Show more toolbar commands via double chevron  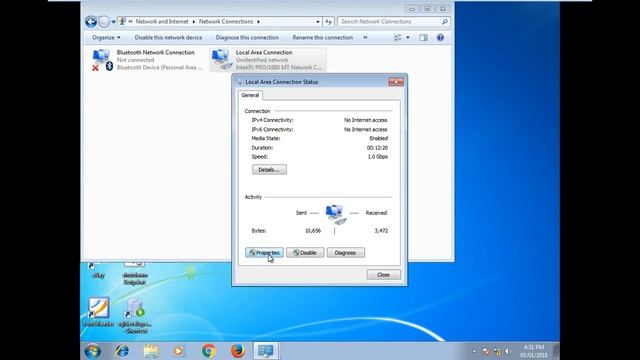coord(365,38)
